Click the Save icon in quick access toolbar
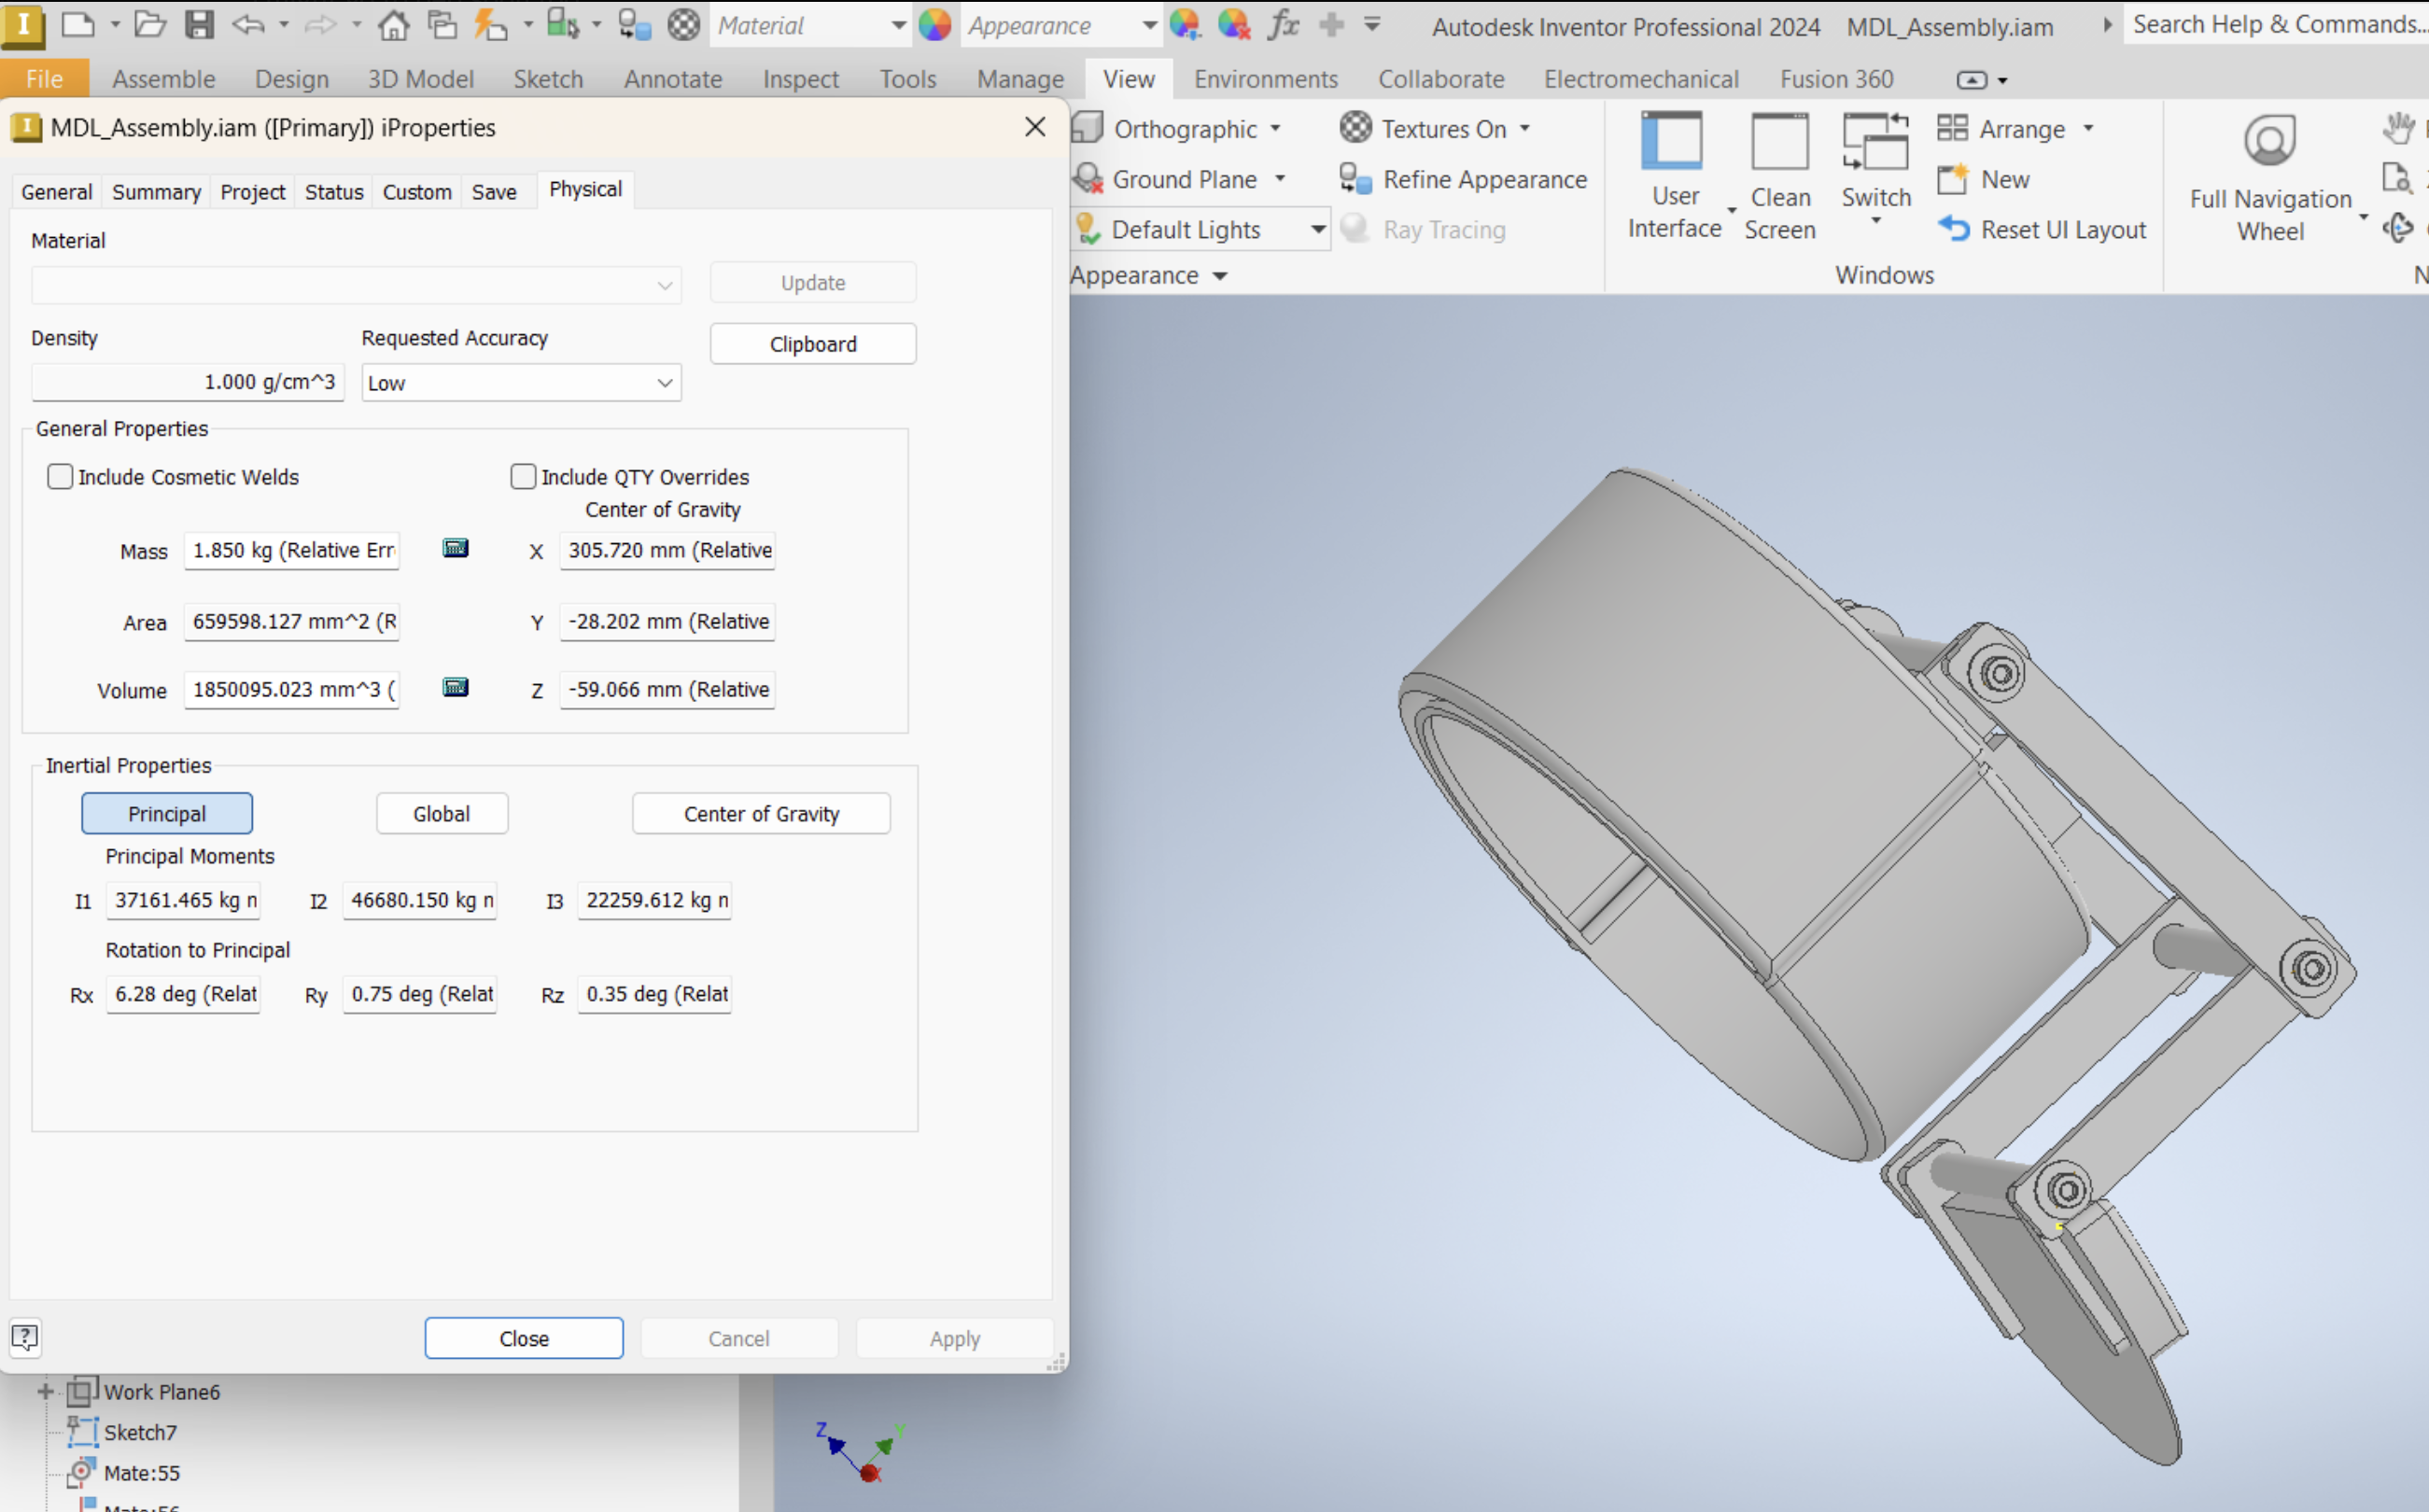This screenshot has width=2429, height=1512. (x=200, y=24)
